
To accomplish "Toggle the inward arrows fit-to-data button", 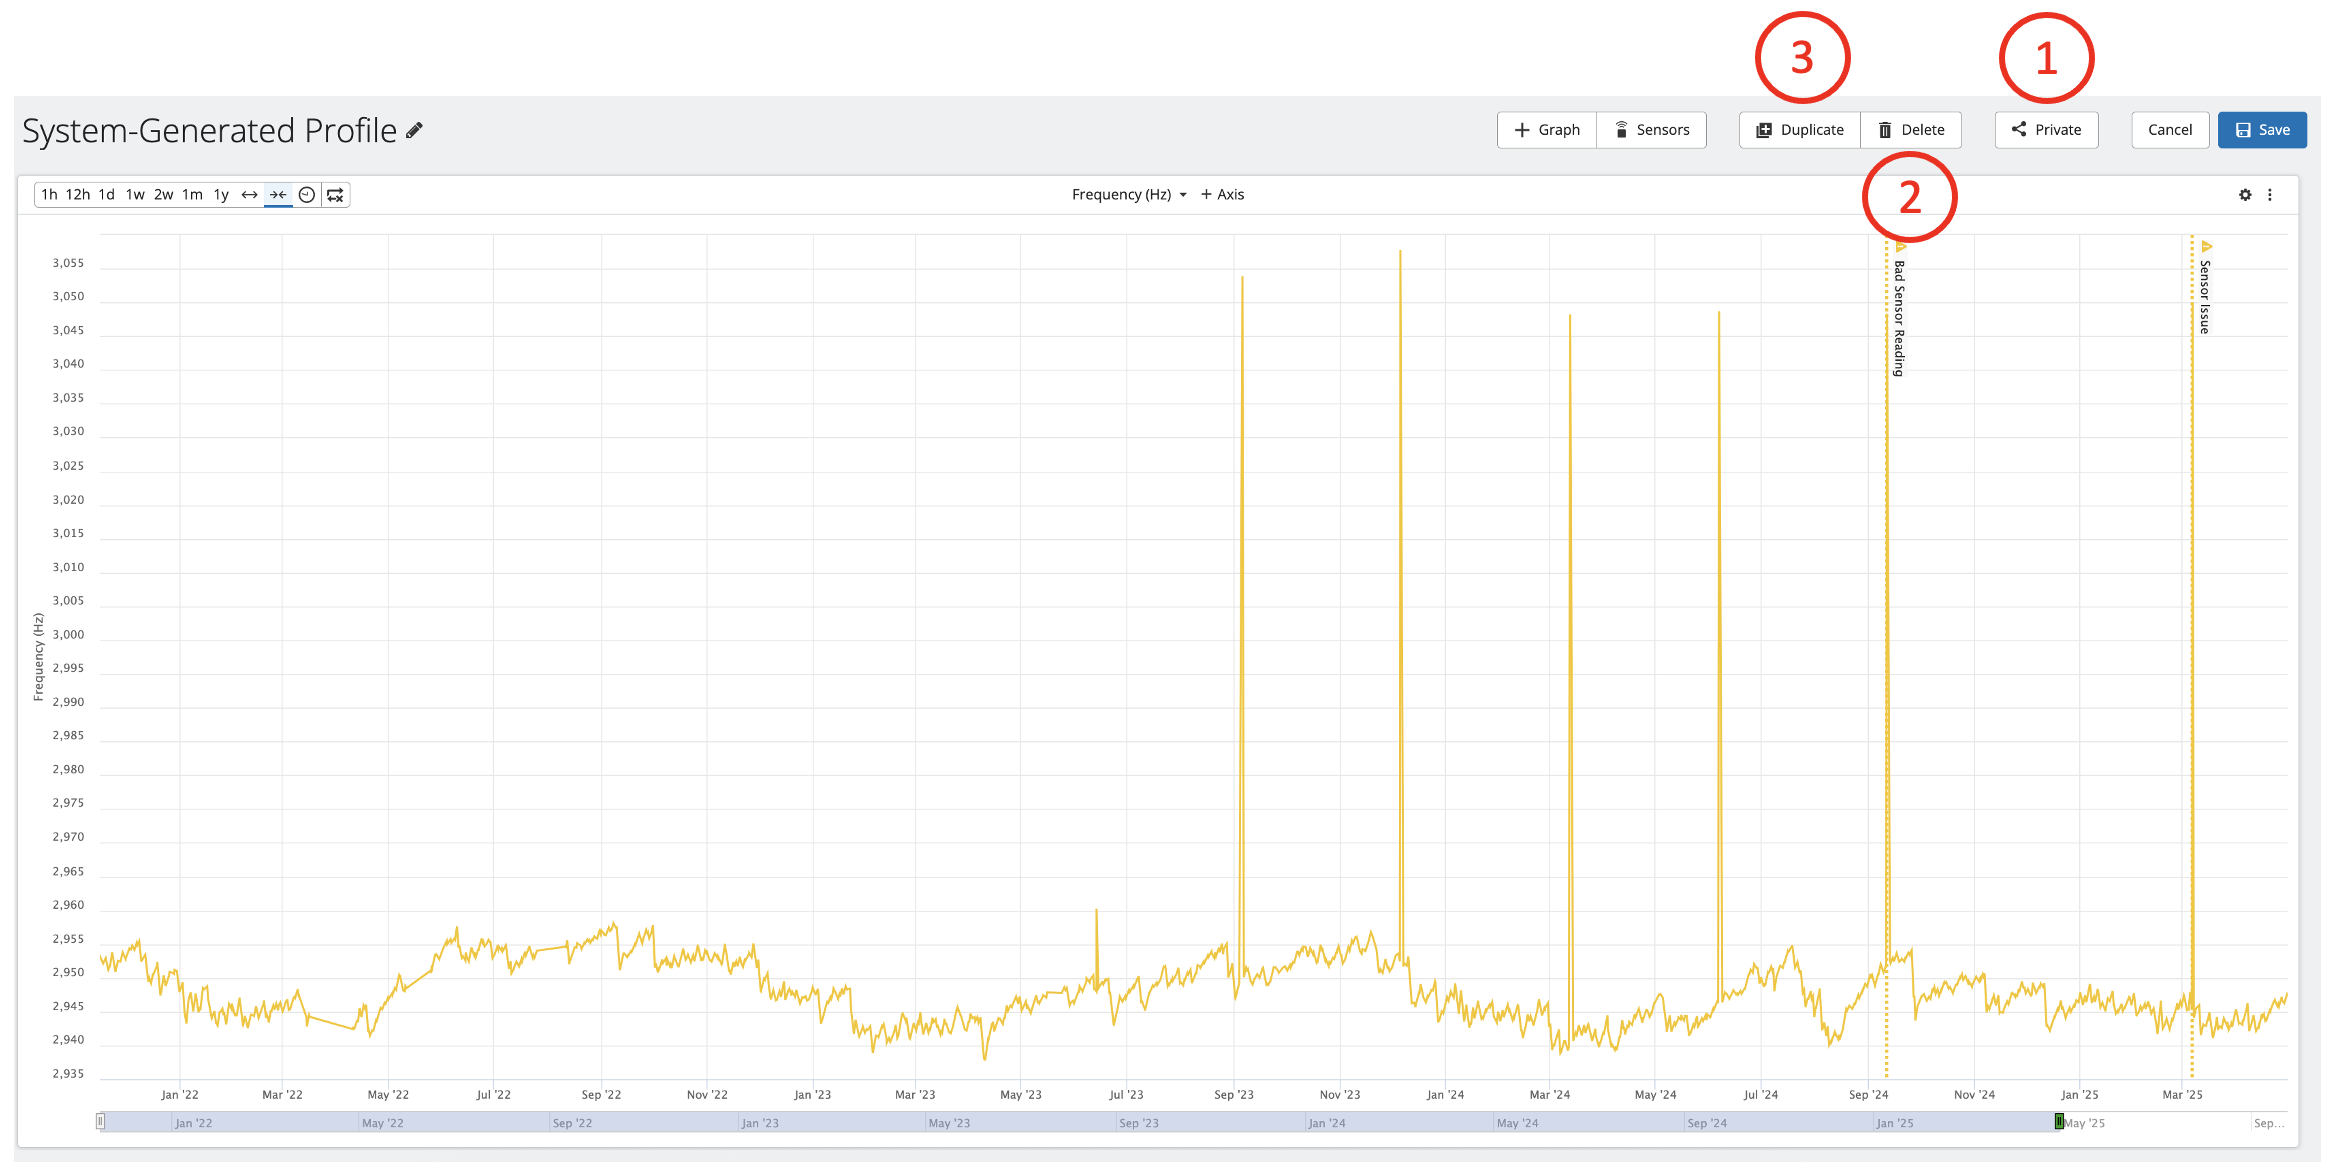I will coord(278,195).
